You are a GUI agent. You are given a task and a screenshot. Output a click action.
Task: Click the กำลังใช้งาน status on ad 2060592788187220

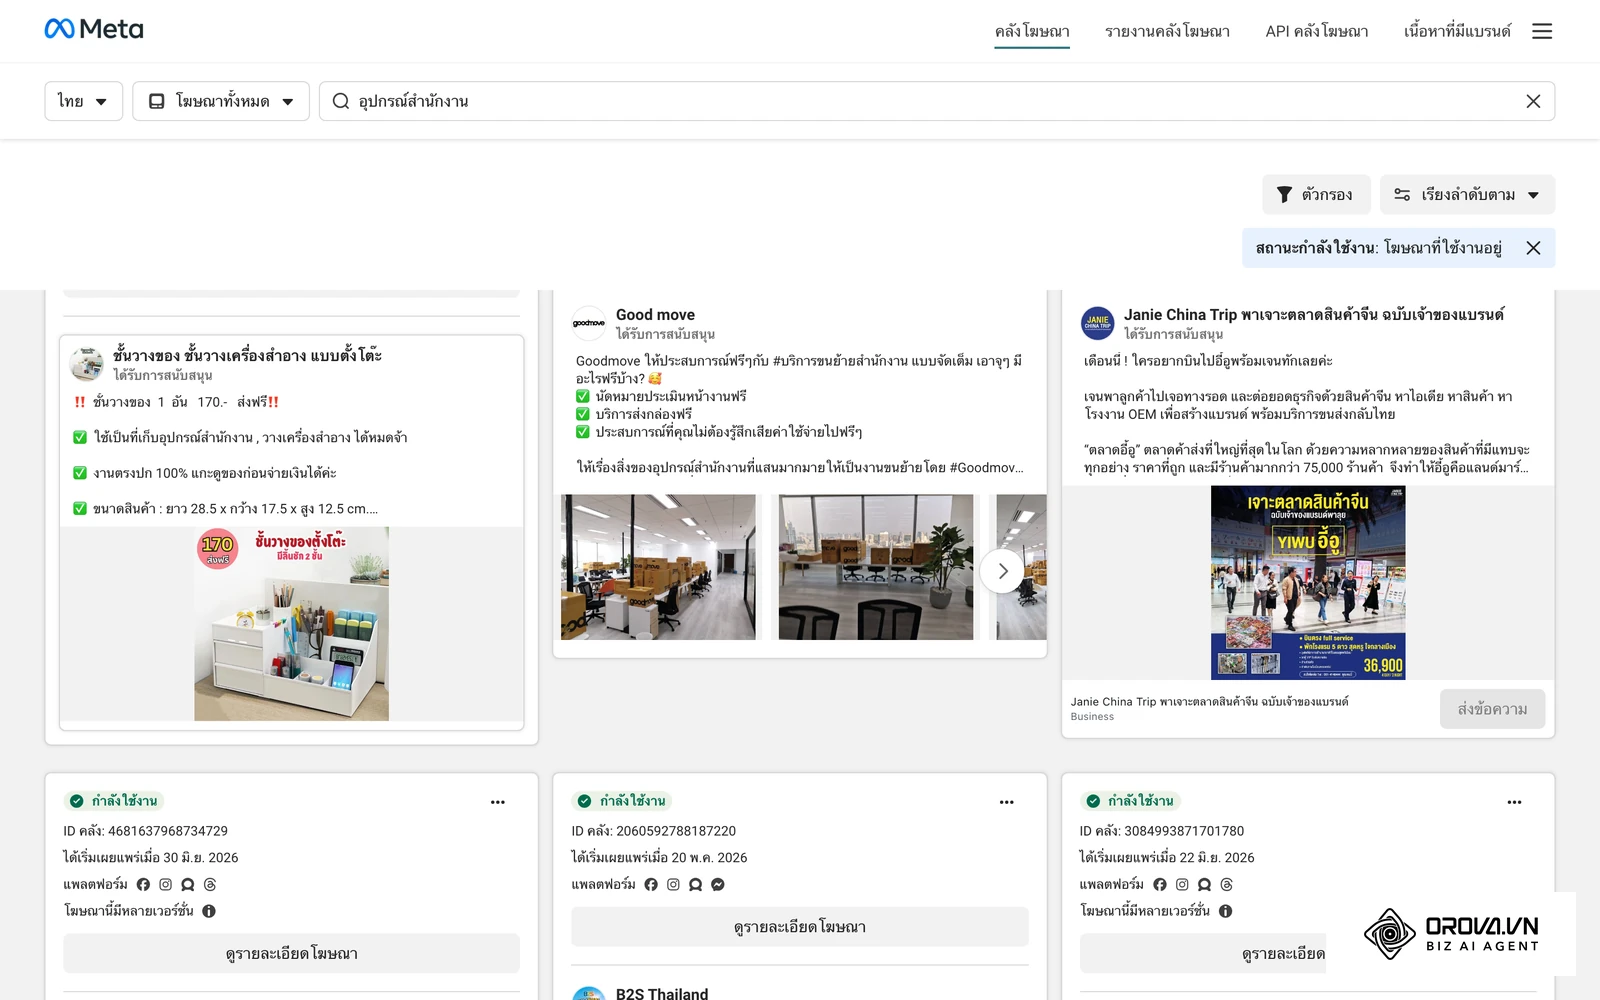tap(622, 801)
